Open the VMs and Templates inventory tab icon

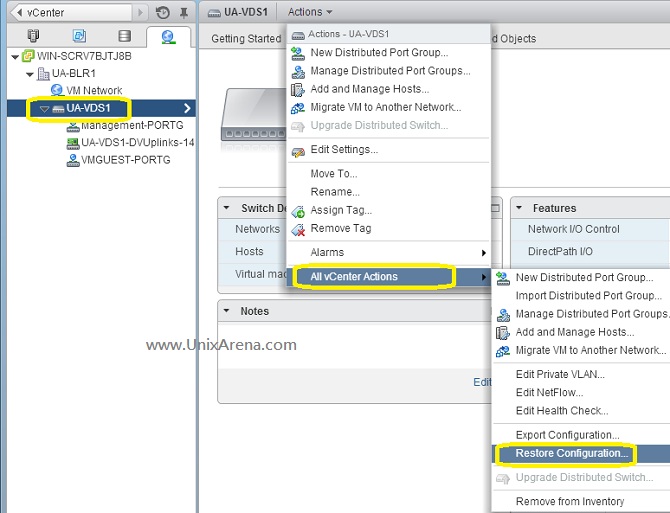point(79,36)
